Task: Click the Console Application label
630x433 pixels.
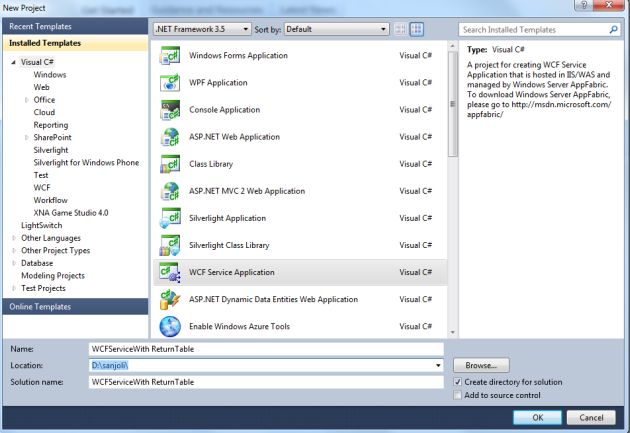Action: point(225,110)
